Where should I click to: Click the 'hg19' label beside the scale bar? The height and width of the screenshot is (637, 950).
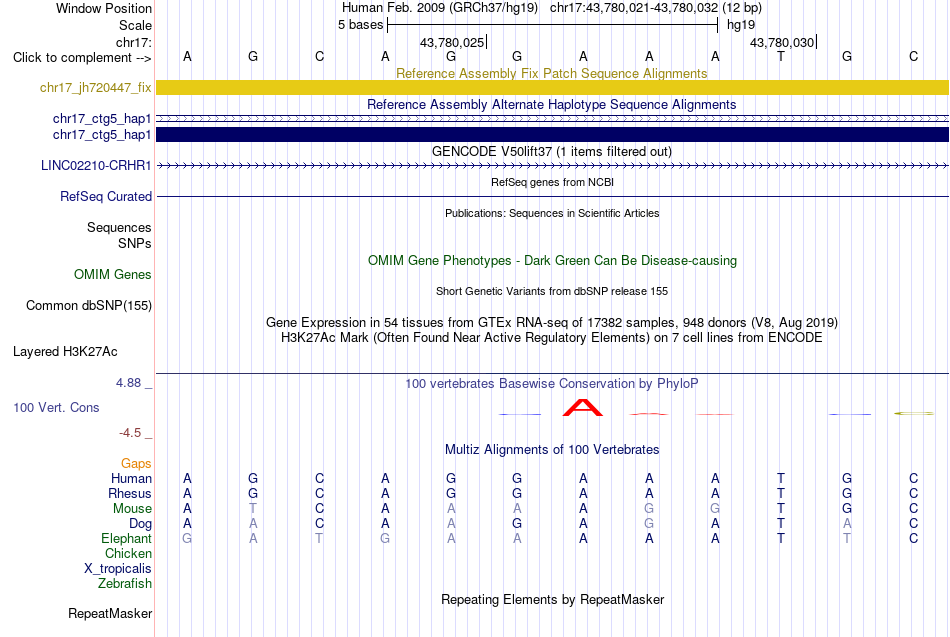[741, 25]
